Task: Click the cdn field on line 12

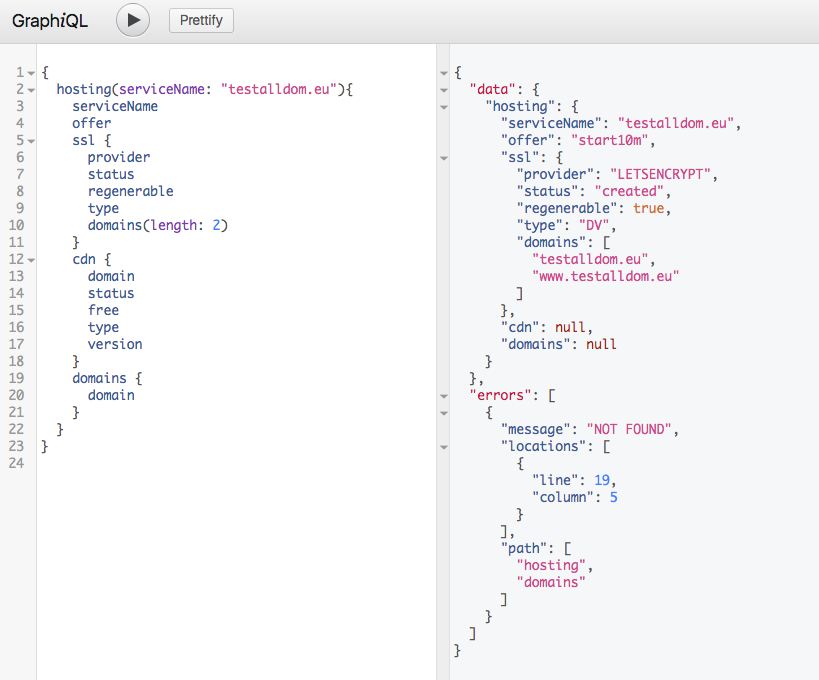Action: pyautogui.click(x=84, y=259)
